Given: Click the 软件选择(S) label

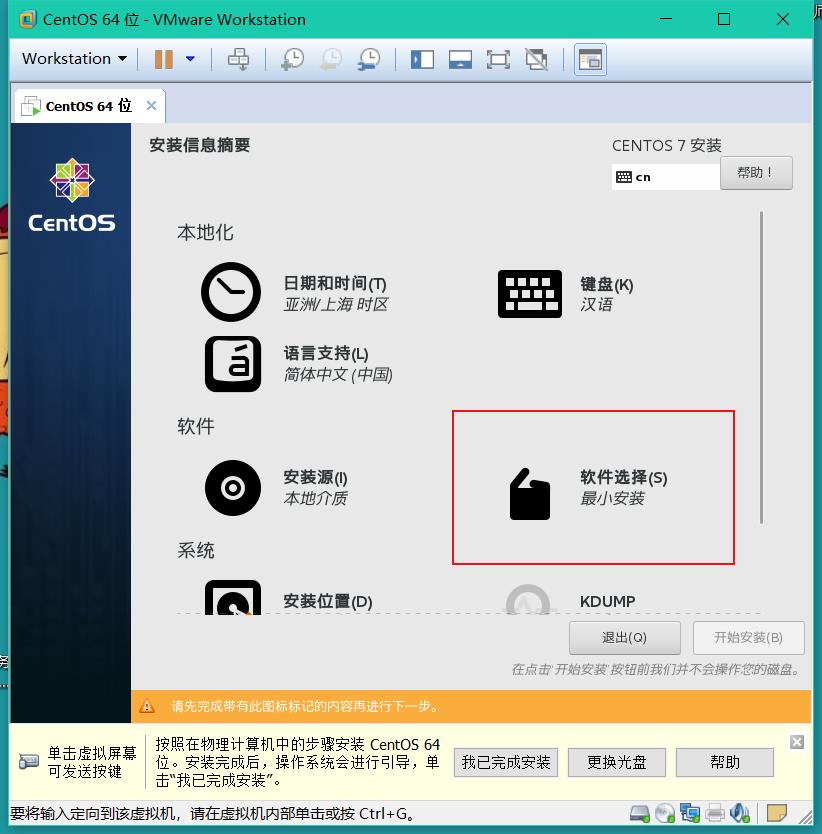Looking at the screenshot, I should click(624, 478).
